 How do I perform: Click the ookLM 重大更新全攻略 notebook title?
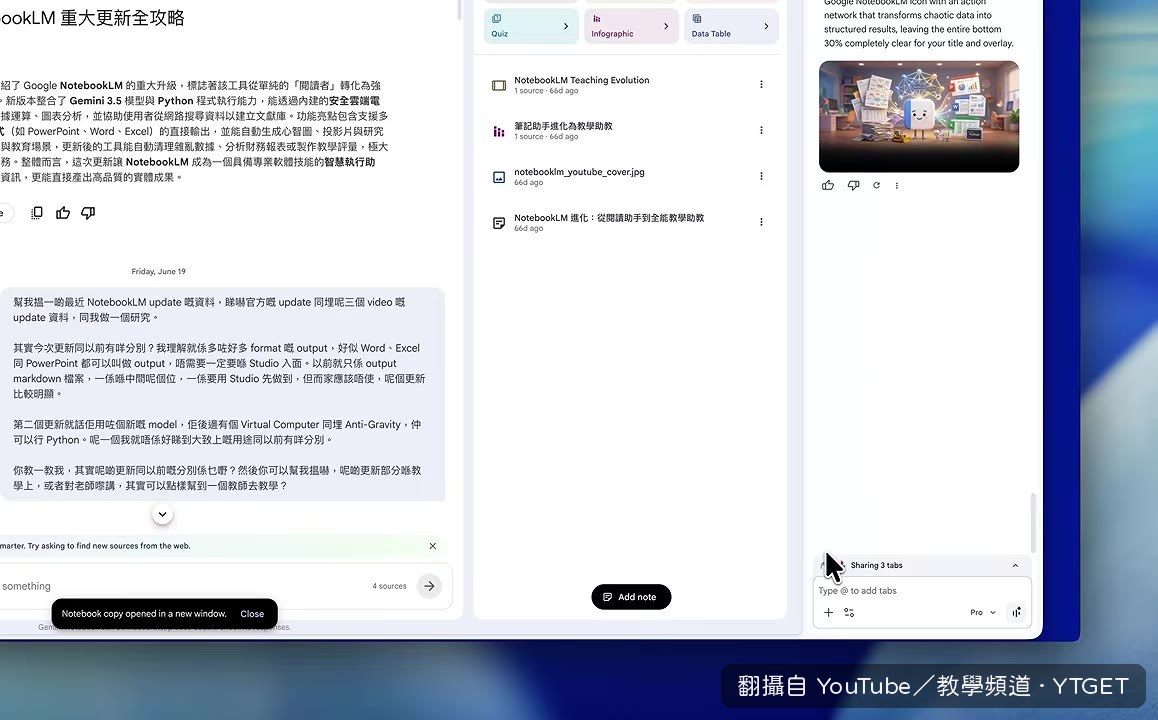tap(92, 18)
